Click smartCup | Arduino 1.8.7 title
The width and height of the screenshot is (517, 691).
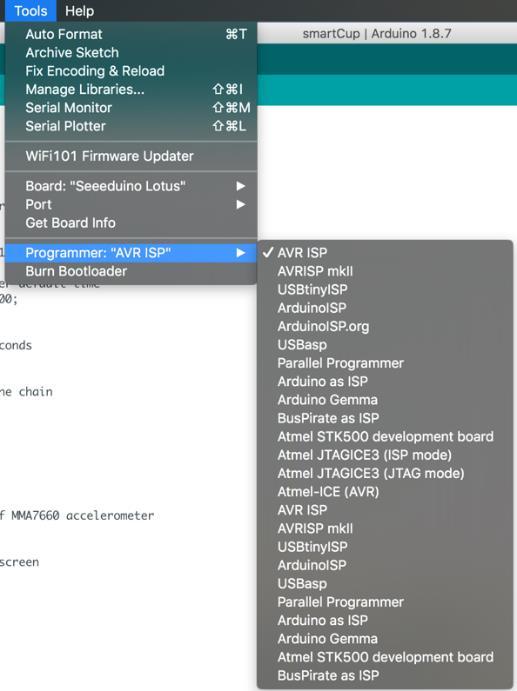pyautogui.click(x=377, y=34)
